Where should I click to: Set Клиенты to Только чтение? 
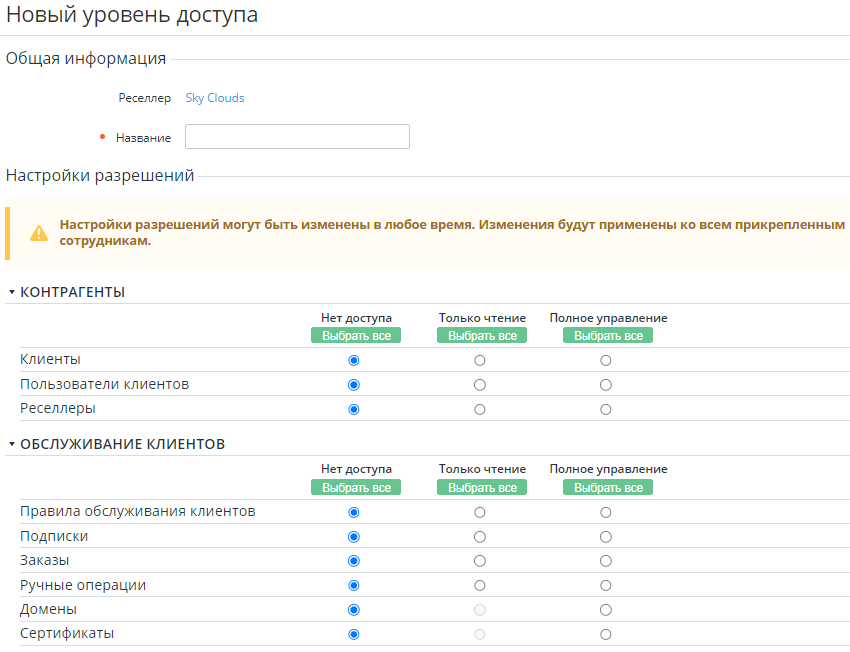pyautogui.click(x=480, y=360)
